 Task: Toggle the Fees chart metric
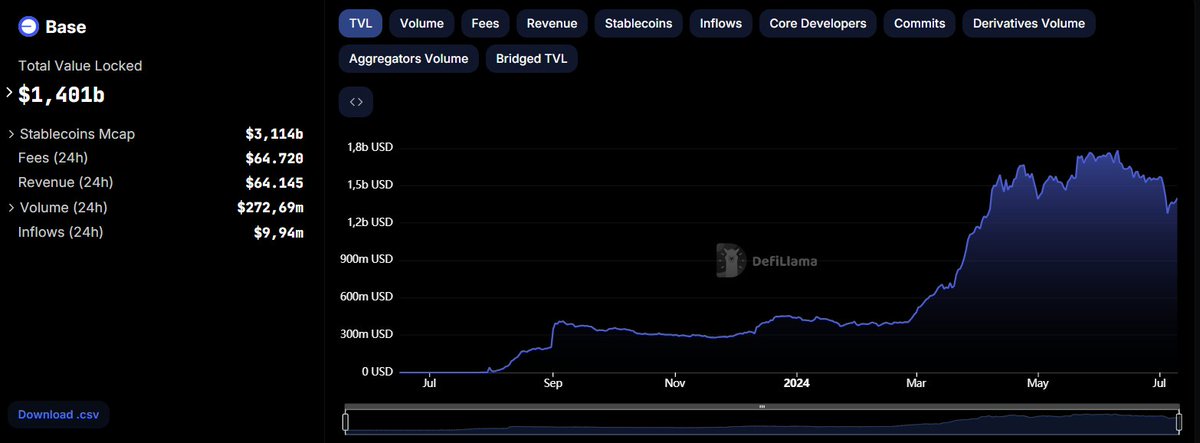(x=486, y=23)
